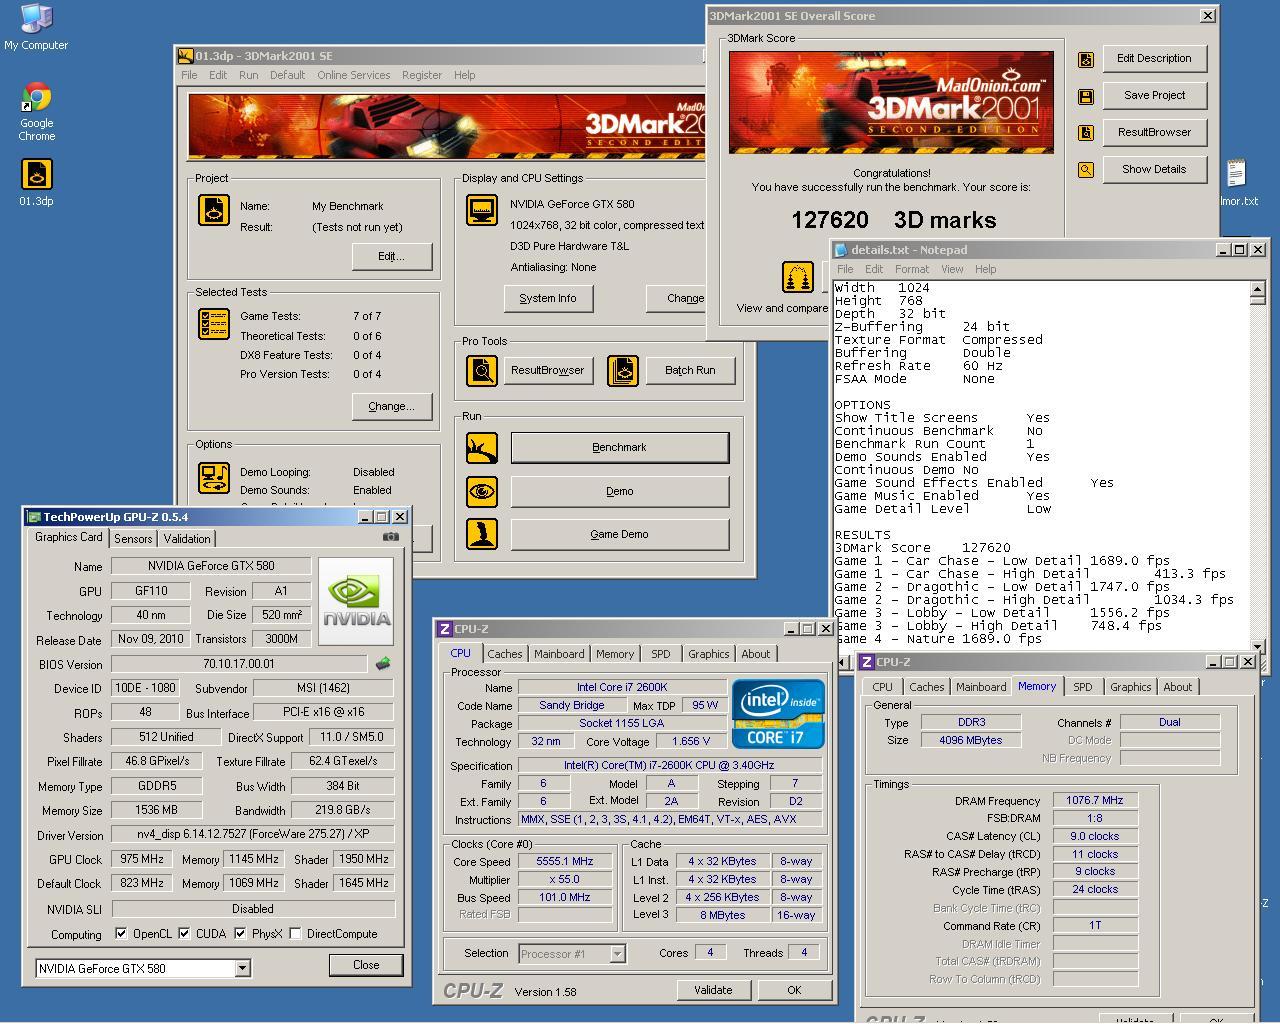Click Change... button under Selected Tests
This screenshot has height=1024, width=1280.
click(392, 406)
